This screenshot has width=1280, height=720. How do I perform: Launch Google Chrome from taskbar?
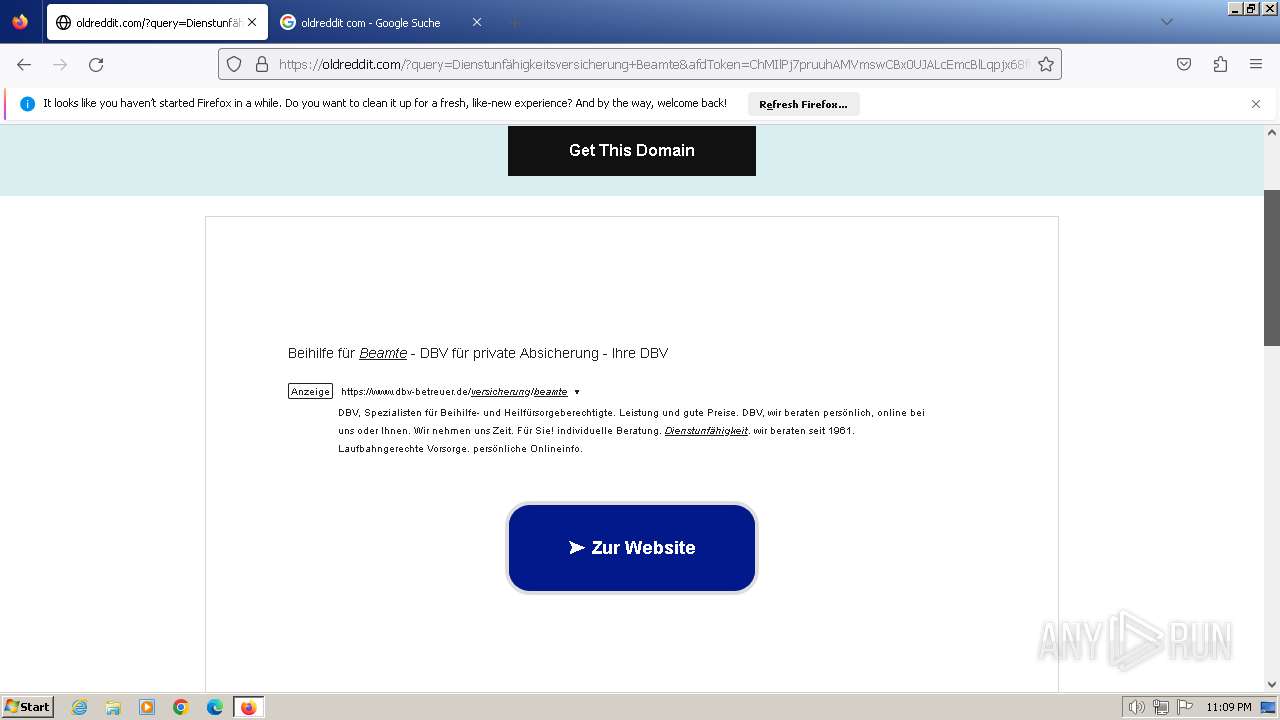pos(181,707)
